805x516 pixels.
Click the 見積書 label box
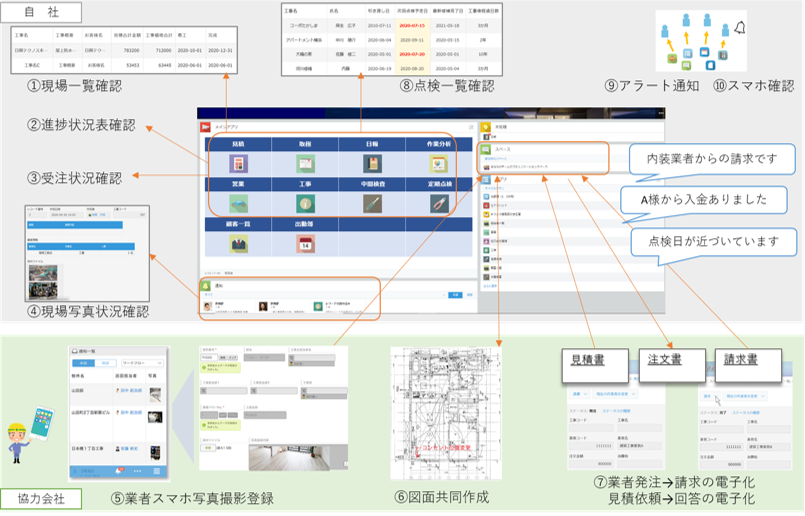pyautogui.click(x=595, y=365)
